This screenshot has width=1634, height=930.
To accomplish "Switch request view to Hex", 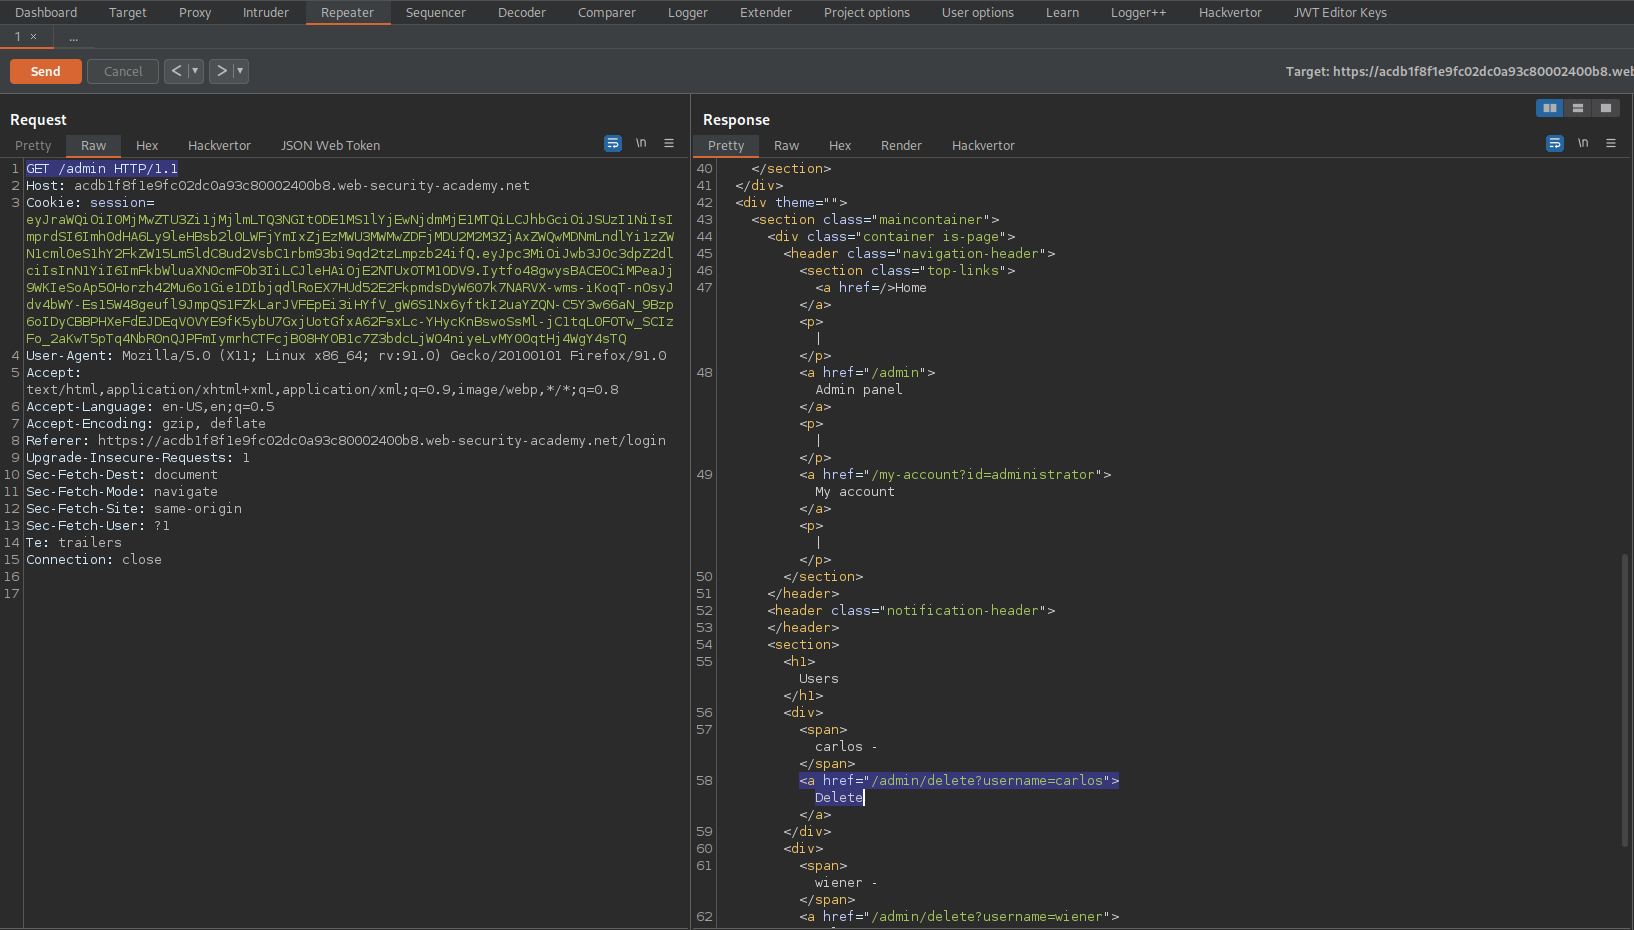I will pos(147,146).
